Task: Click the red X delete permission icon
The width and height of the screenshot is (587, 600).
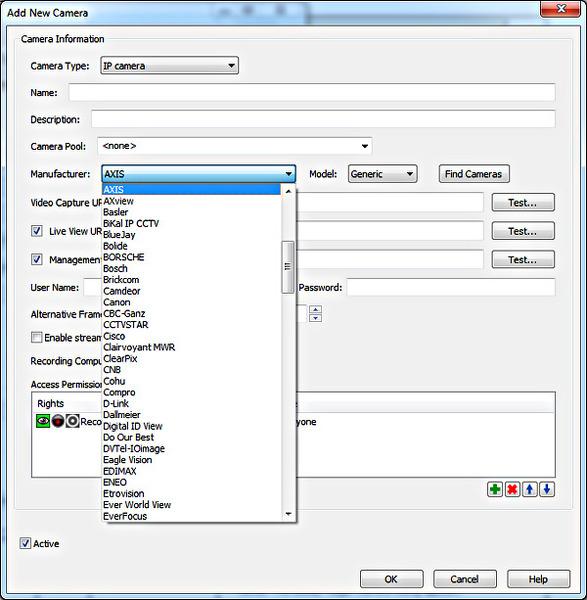Action: pyautogui.click(x=512, y=489)
